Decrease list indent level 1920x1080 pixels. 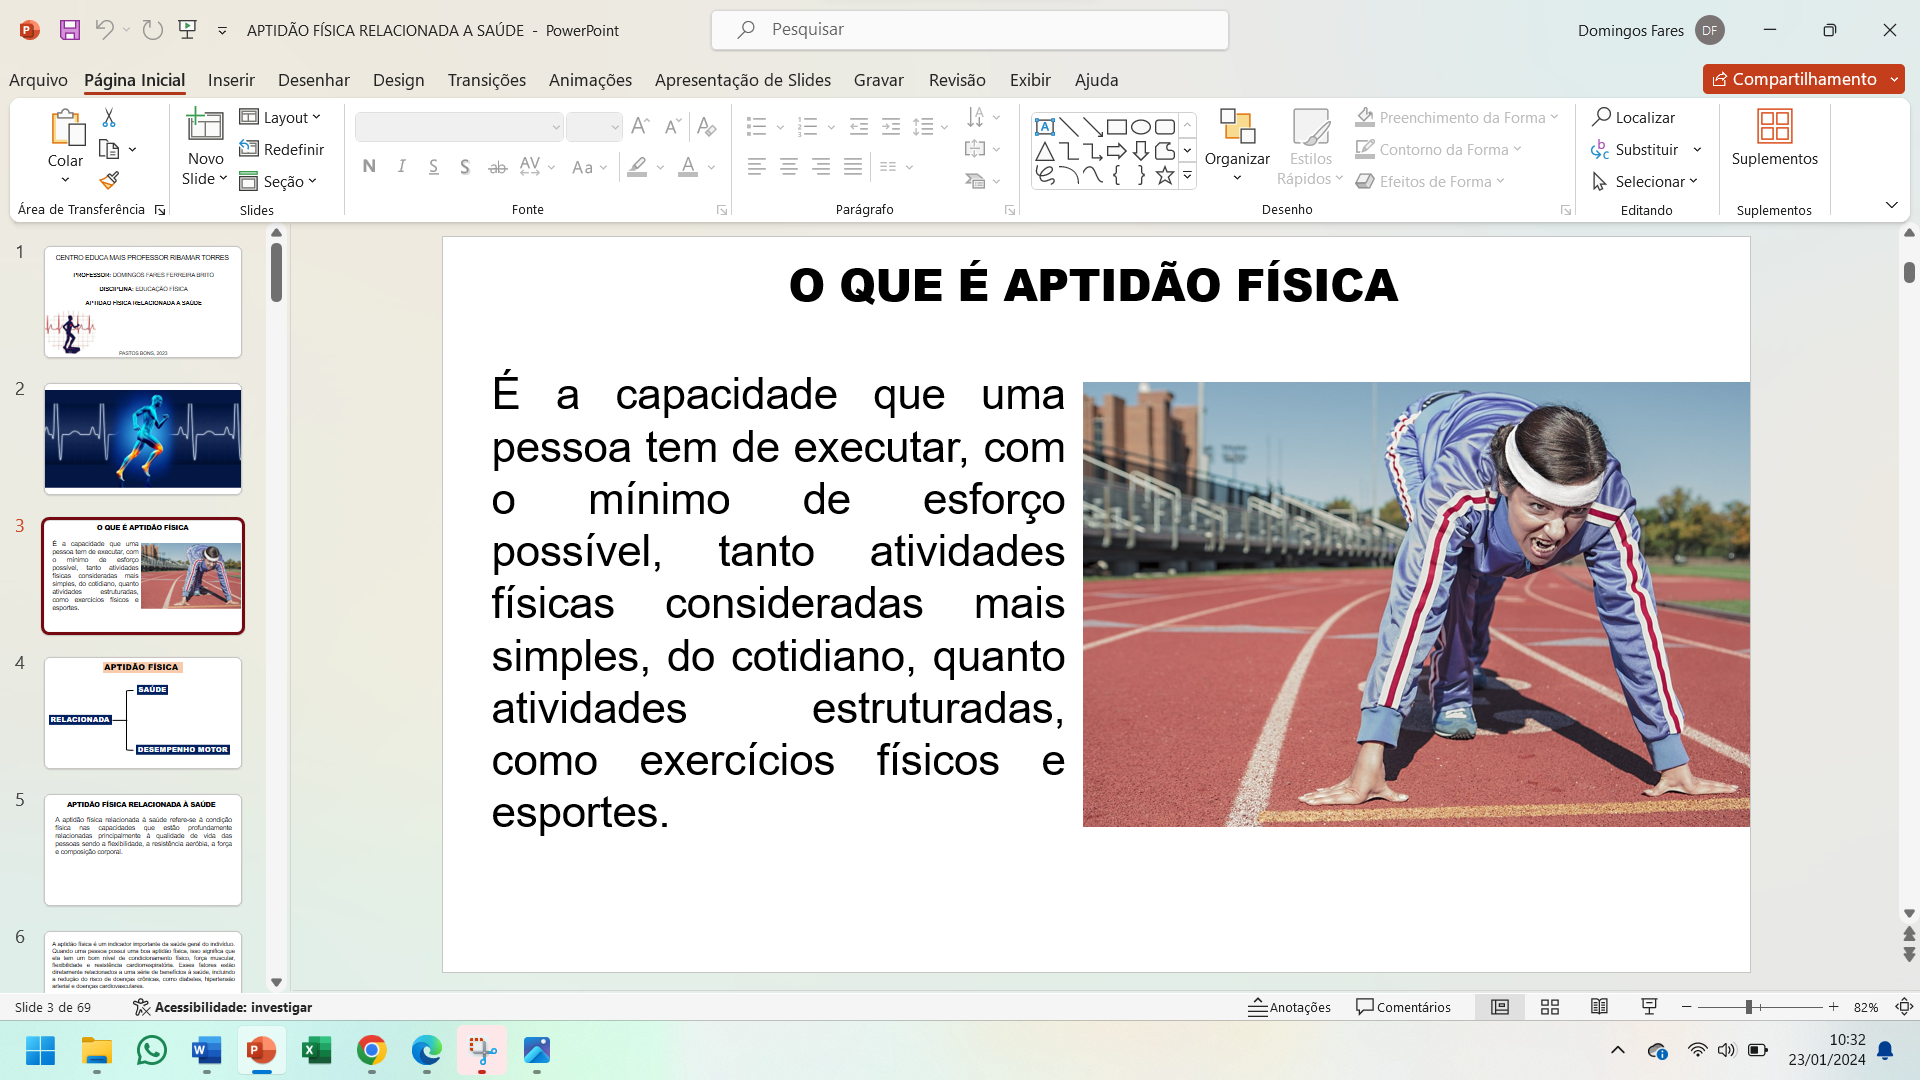[859, 126]
